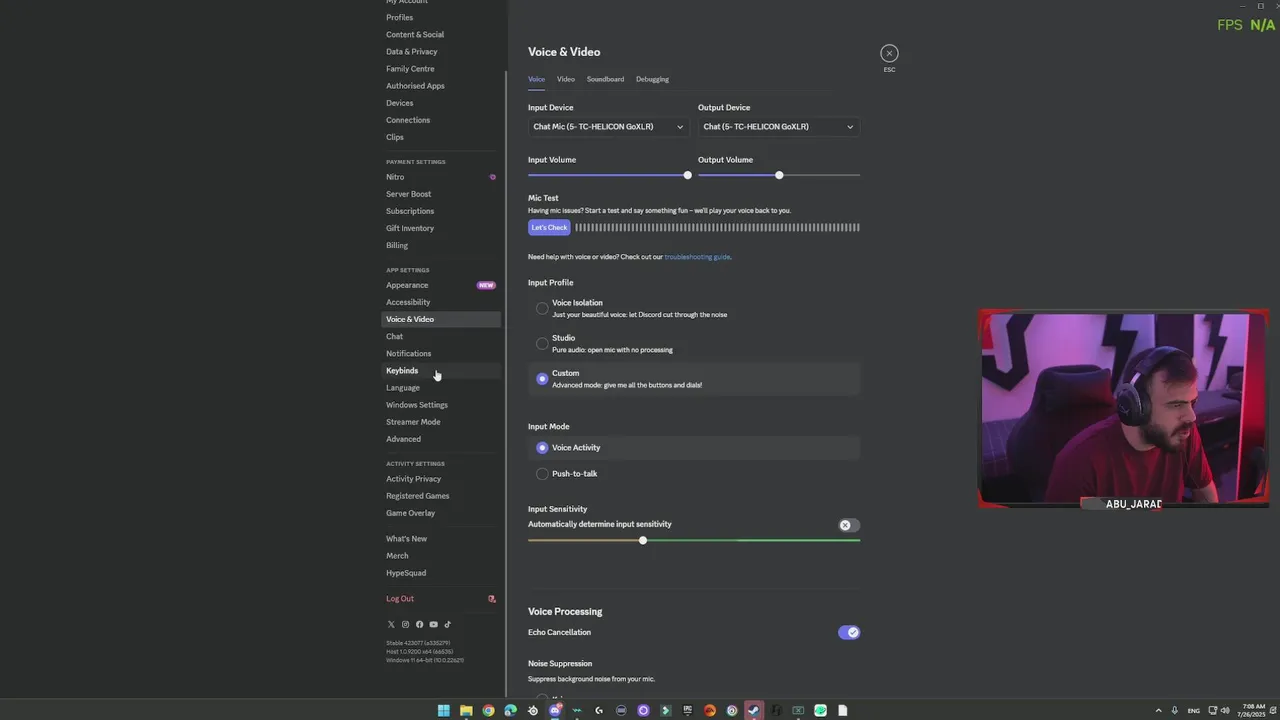Choose Push-to-talk input mode
Image resolution: width=1280 pixels, height=720 pixels.
tap(694, 474)
